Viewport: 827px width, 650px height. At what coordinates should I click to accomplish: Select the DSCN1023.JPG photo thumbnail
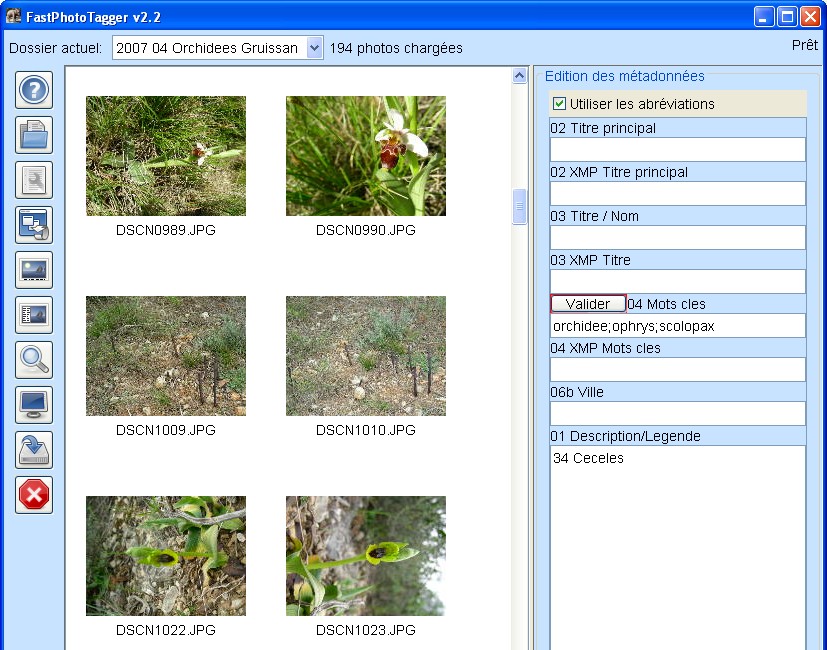tap(366, 556)
